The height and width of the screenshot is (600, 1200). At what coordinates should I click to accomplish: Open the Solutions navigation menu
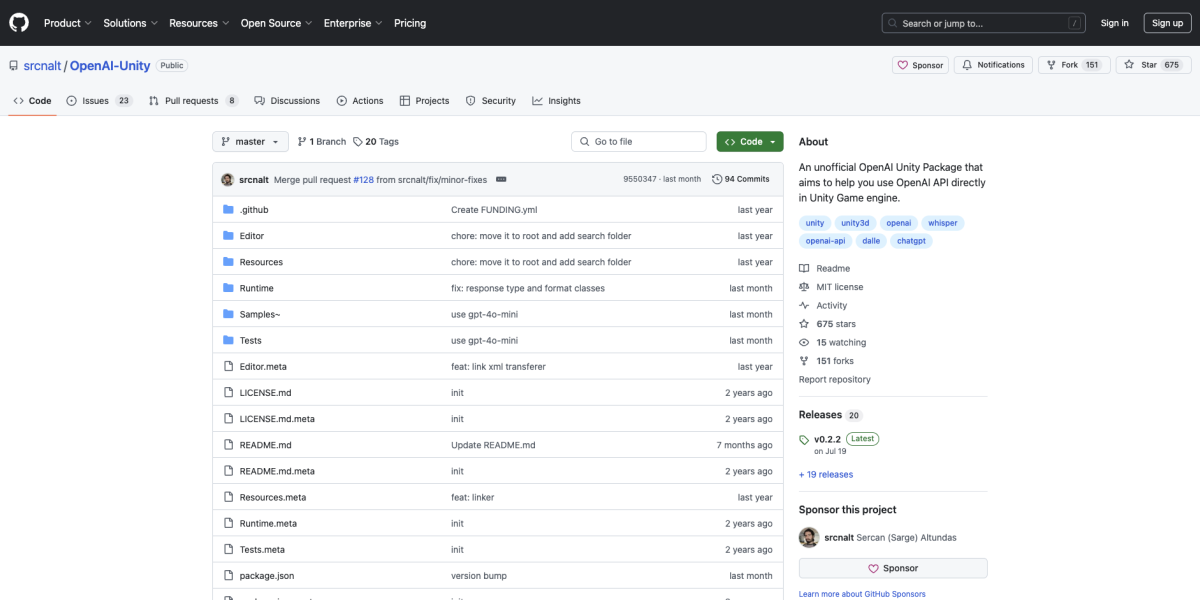pyautogui.click(x=130, y=23)
